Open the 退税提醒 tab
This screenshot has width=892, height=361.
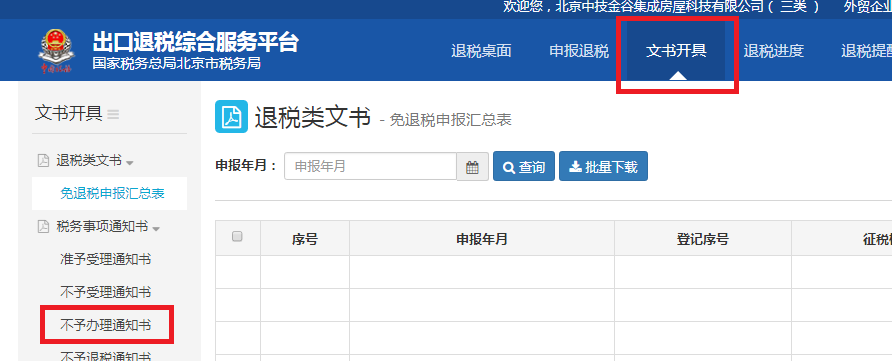(866, 51)
